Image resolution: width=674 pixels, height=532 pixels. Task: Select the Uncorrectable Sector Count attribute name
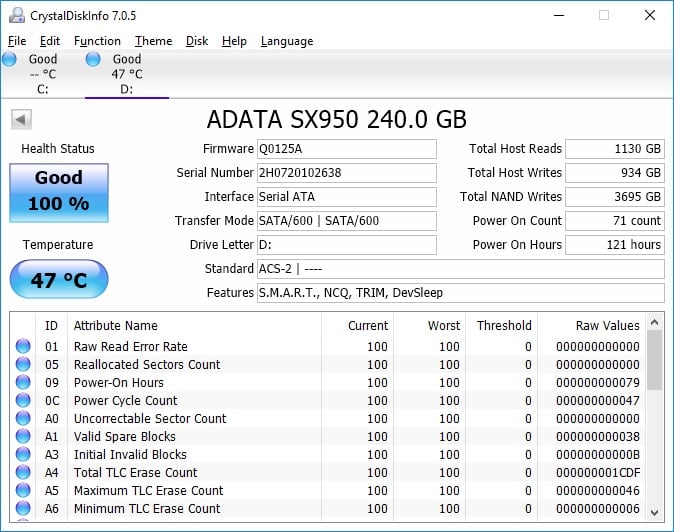(x=150, y=419)
